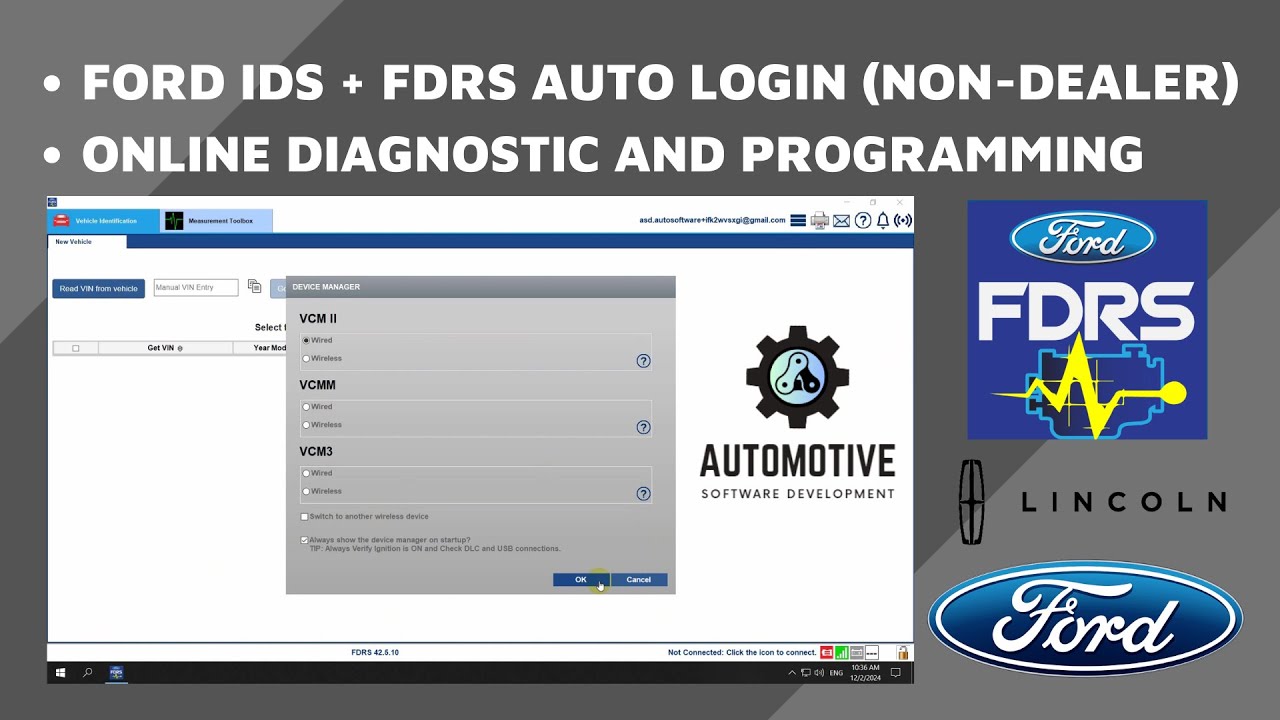Click the gray device status icon
1280x720 pixels.
tap(857, 652)
